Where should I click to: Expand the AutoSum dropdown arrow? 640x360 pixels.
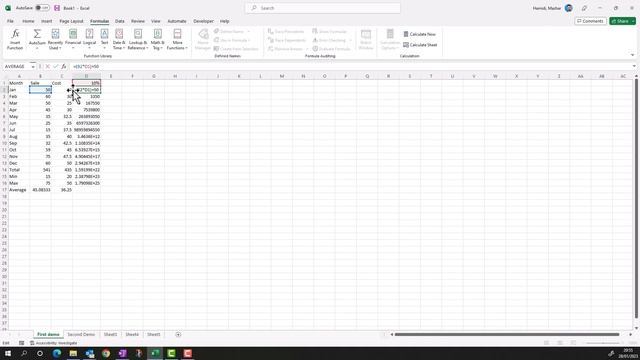coord(37,48)
